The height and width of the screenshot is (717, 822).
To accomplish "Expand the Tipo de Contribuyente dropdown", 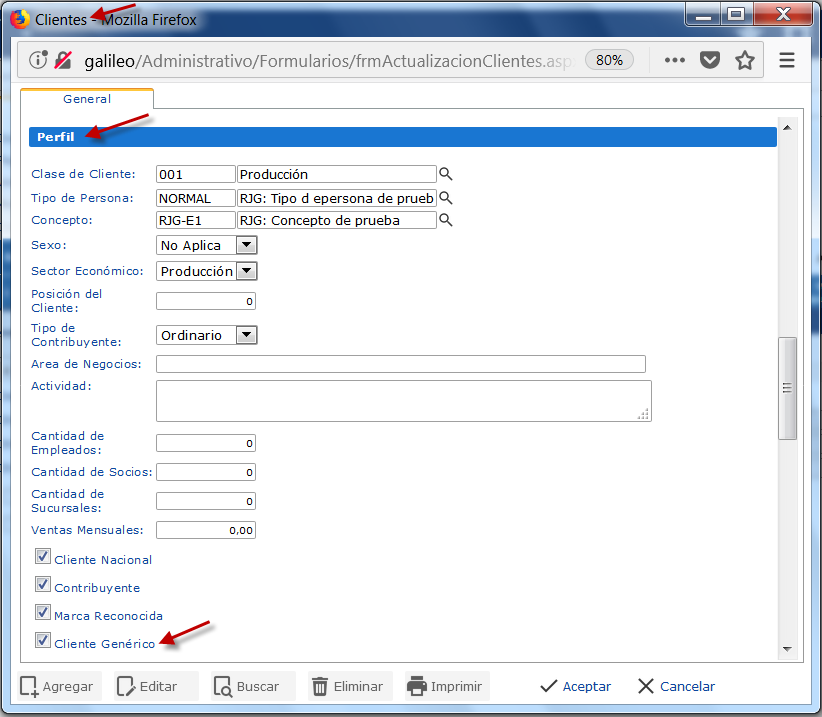I will (x=246, y=335).
